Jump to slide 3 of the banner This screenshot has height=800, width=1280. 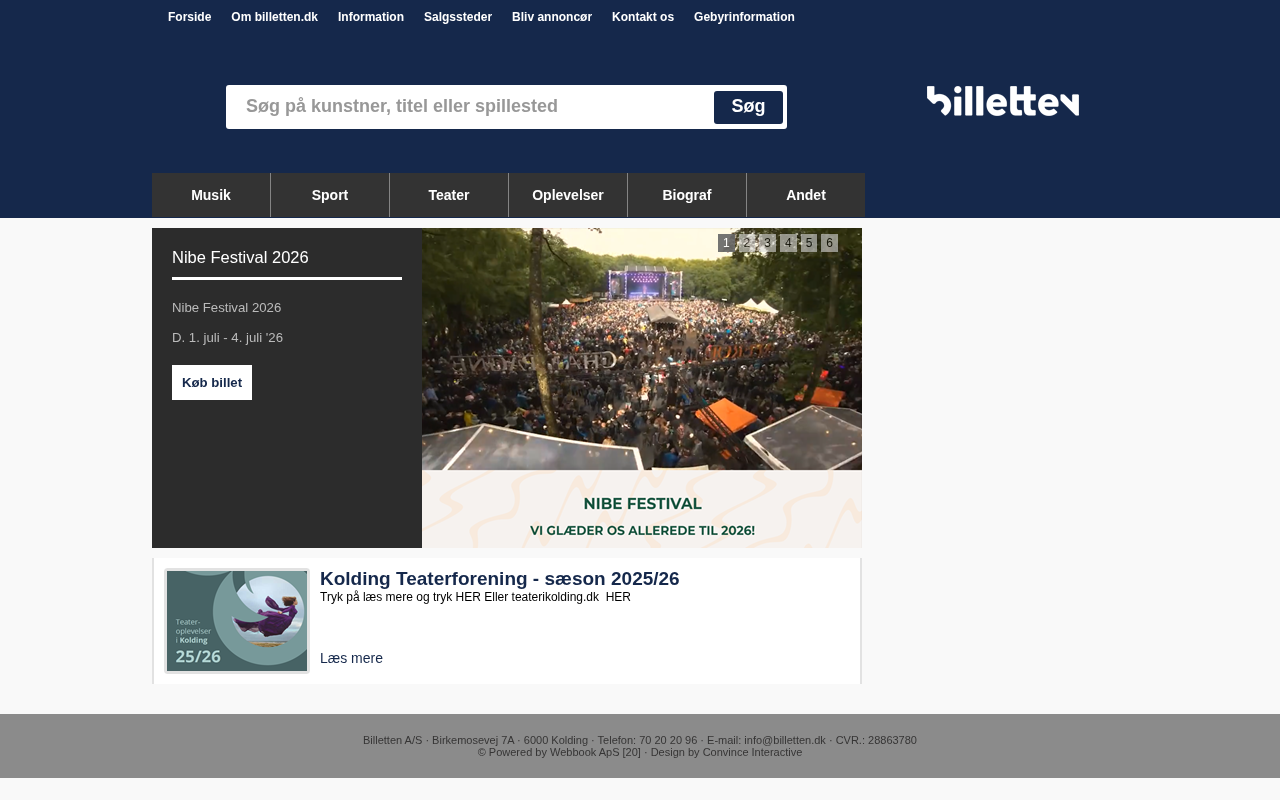[767, 243]
